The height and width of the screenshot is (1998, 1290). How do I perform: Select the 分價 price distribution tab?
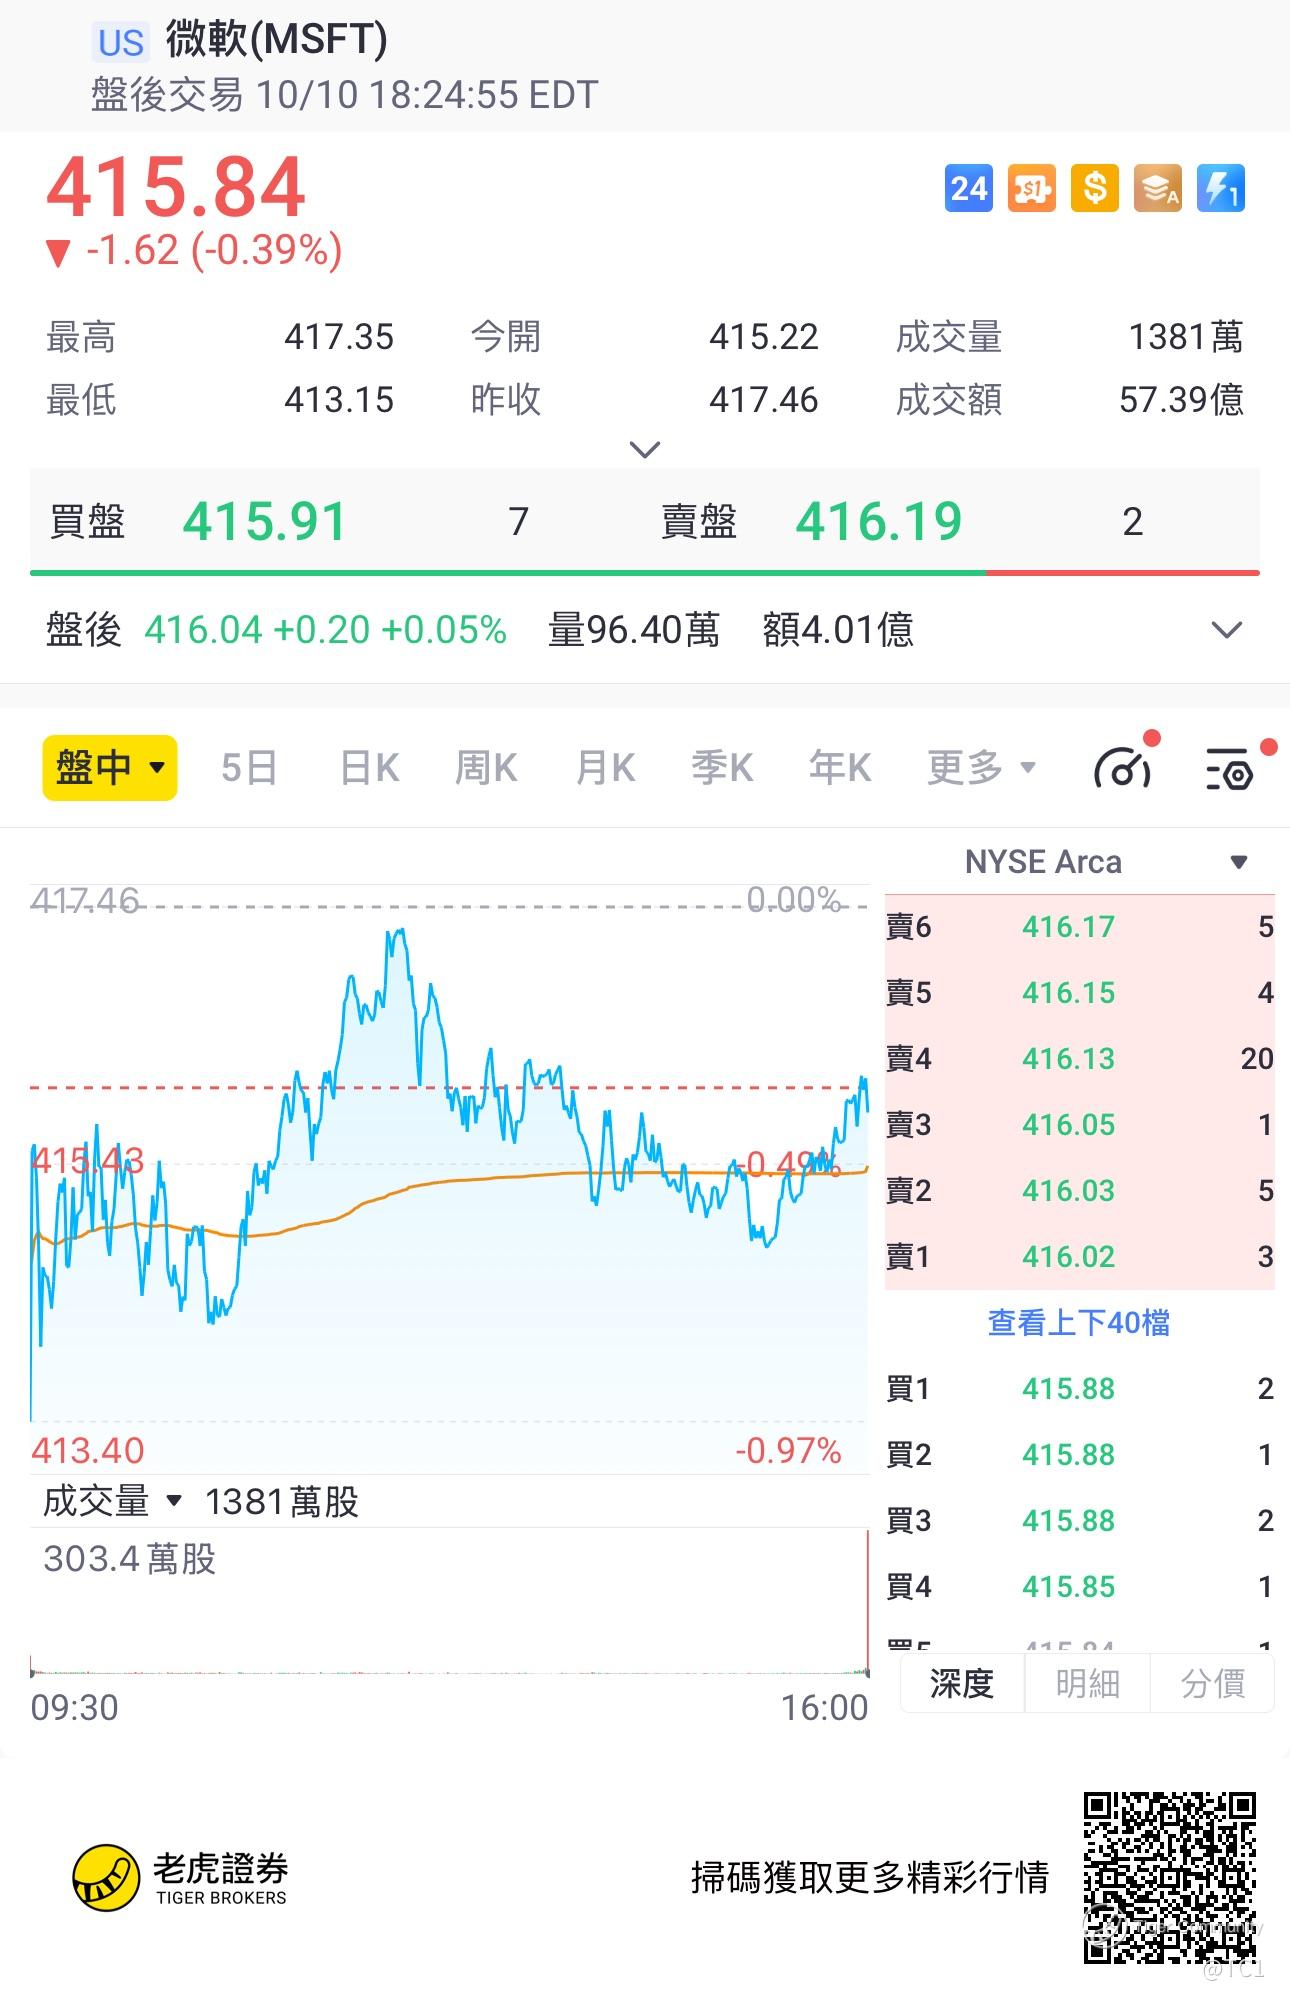tap(1212, 1684)
